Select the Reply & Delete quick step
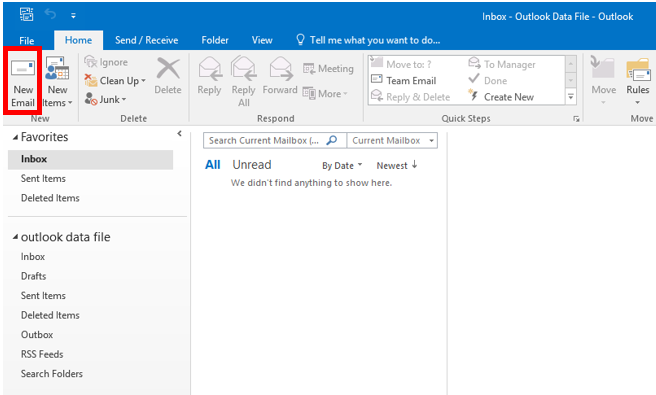The image size is (656, 395). 411,97
